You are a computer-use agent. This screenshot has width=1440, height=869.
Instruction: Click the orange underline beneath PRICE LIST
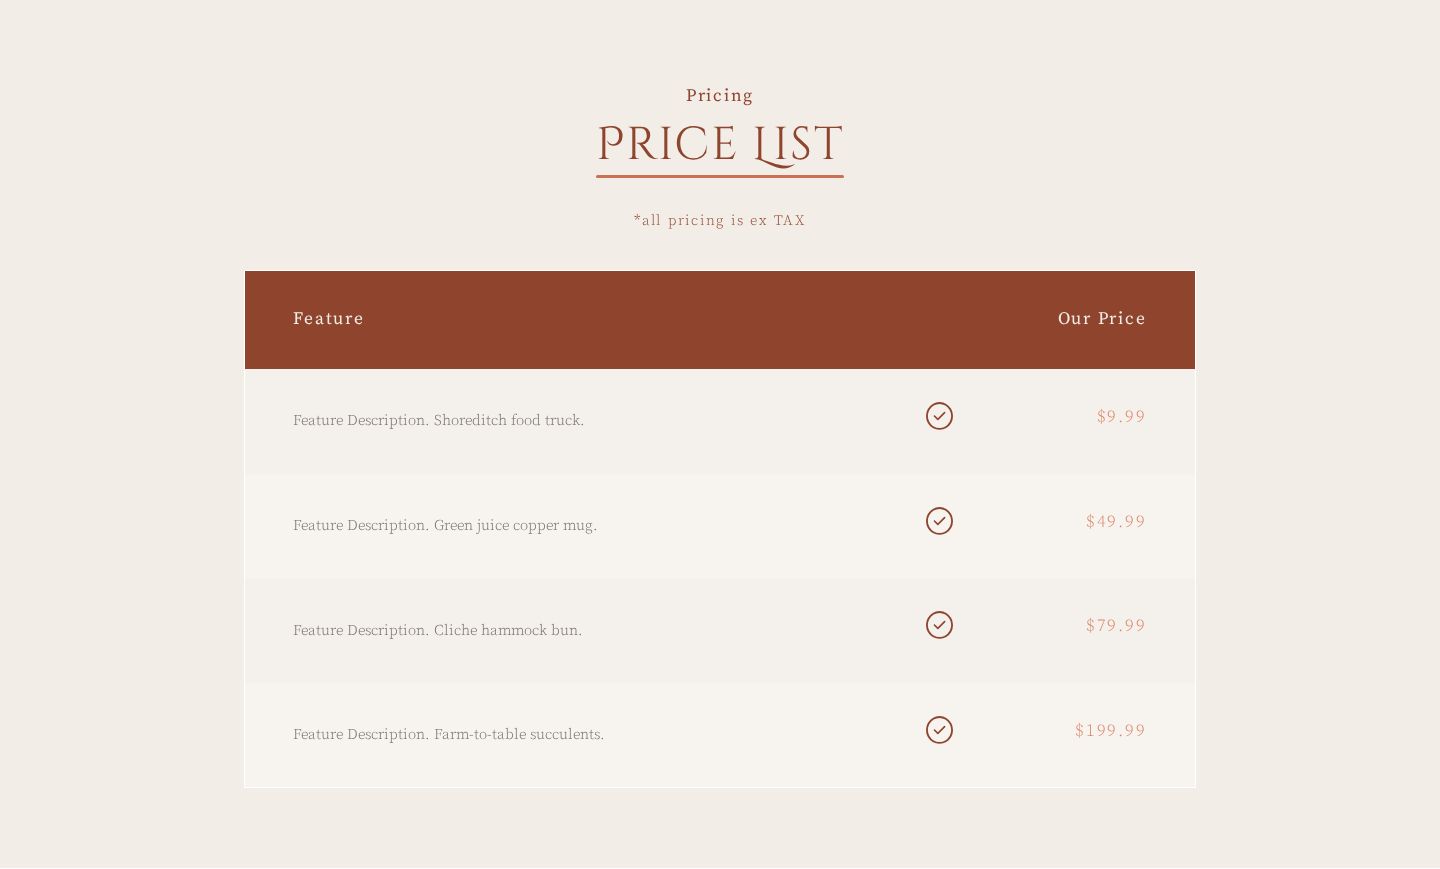pos(720,176)
